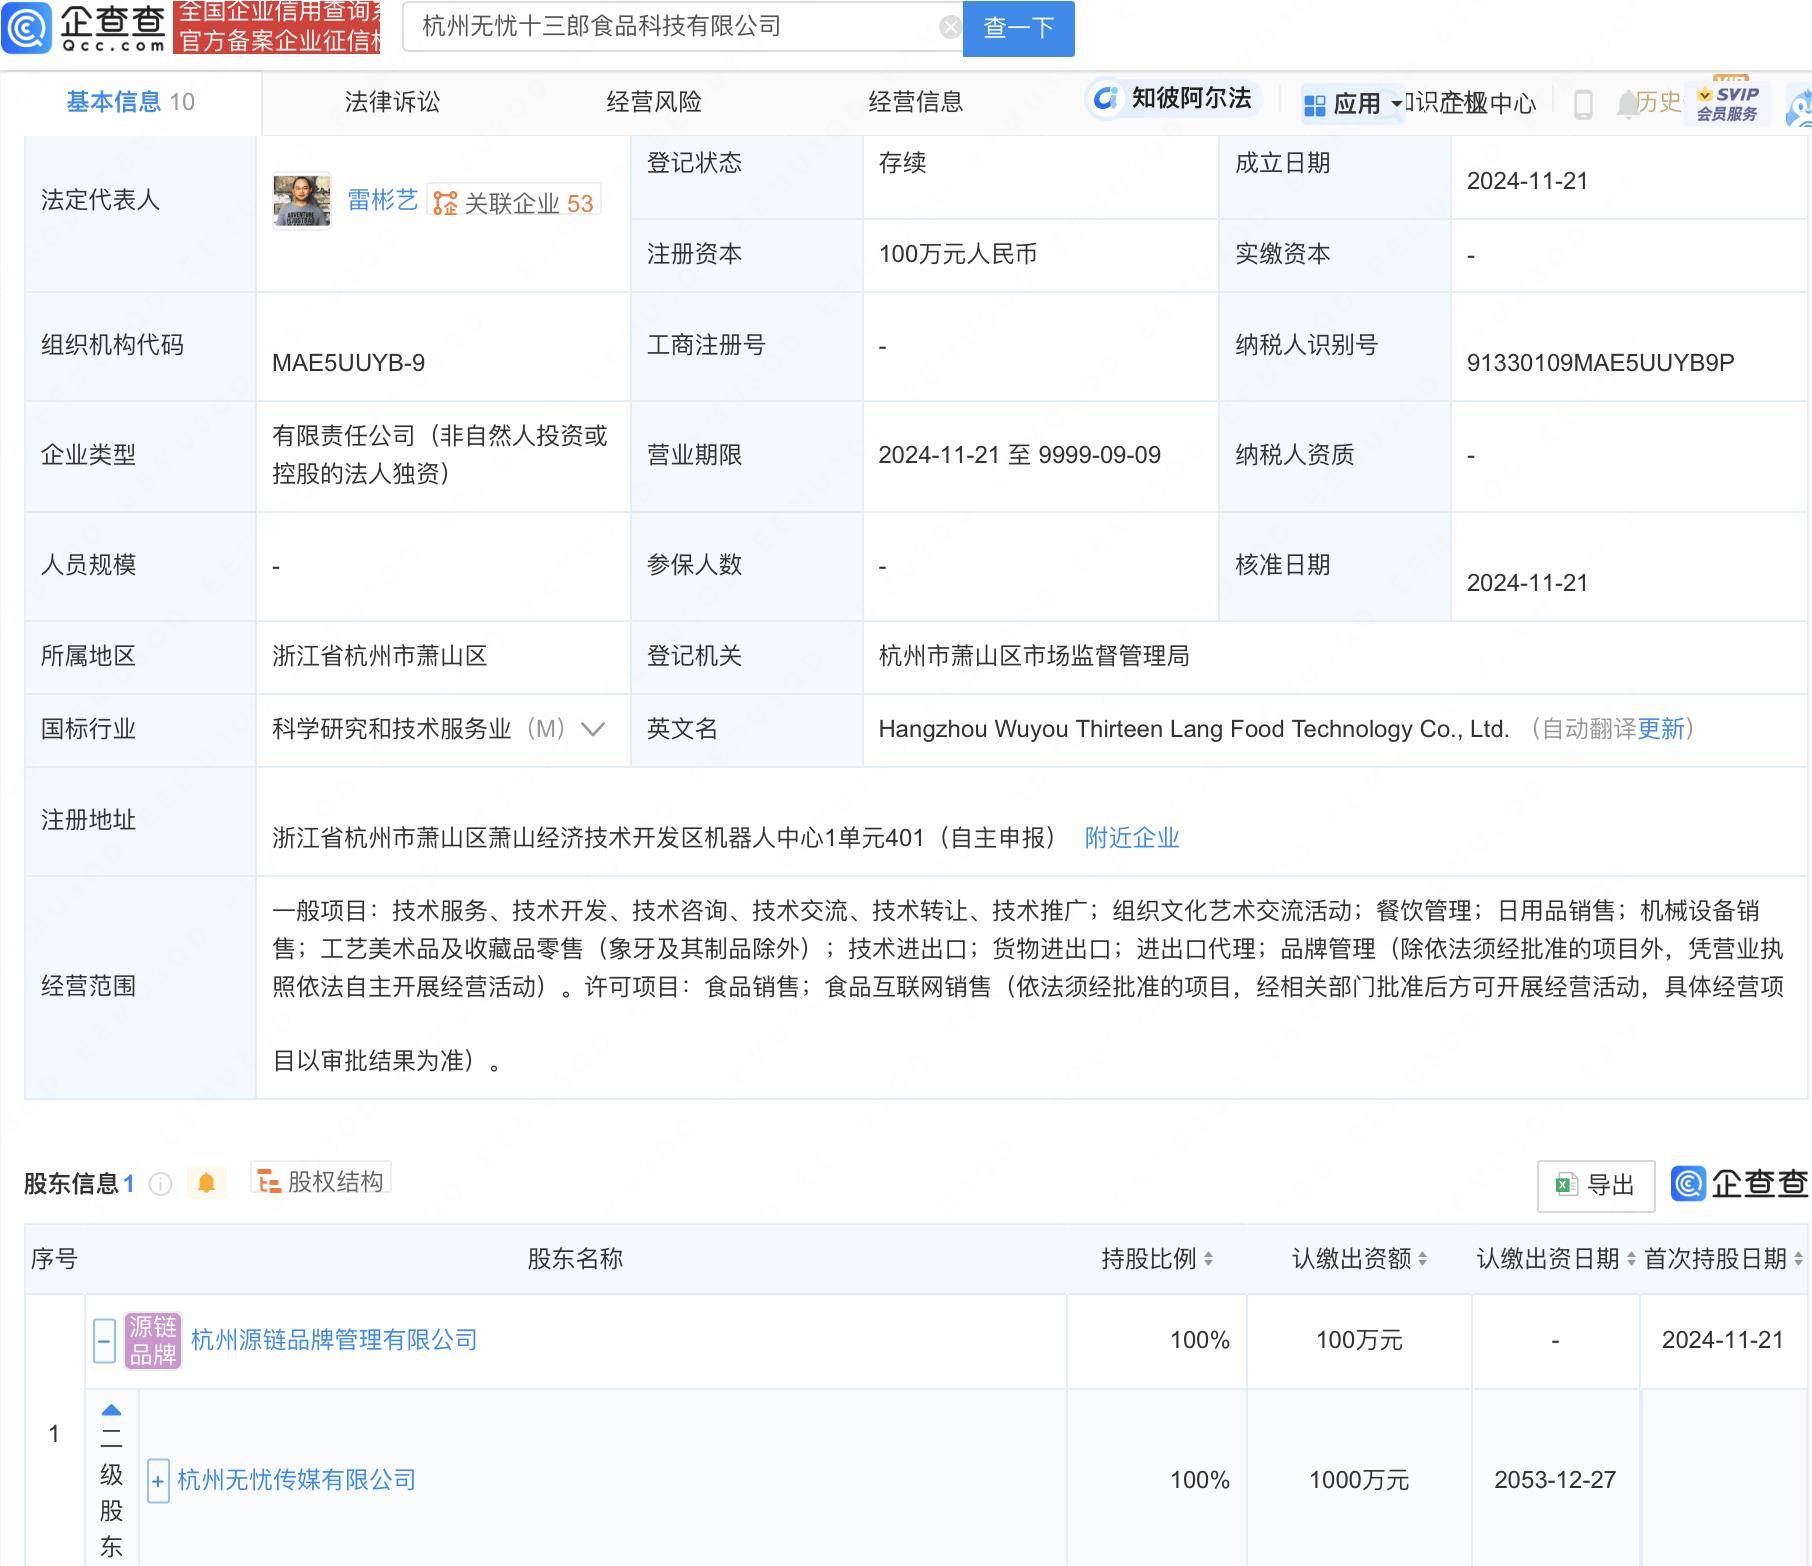Image resolution: width=1812 pixels, height=1566 pixels.
Task: Click the 查一下 search button
Action: [x=1018, y=28]
